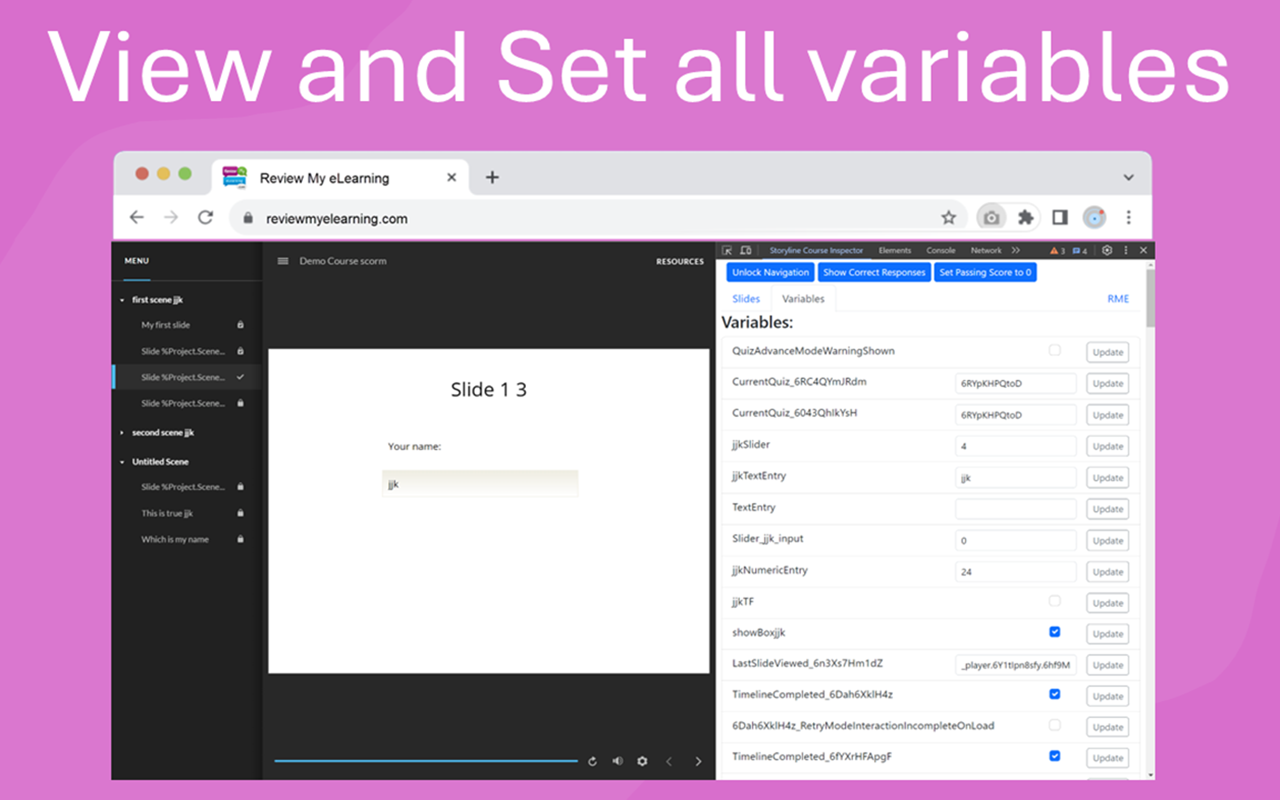
Task: Click the camera extension icon
Action: pos(991,218)
